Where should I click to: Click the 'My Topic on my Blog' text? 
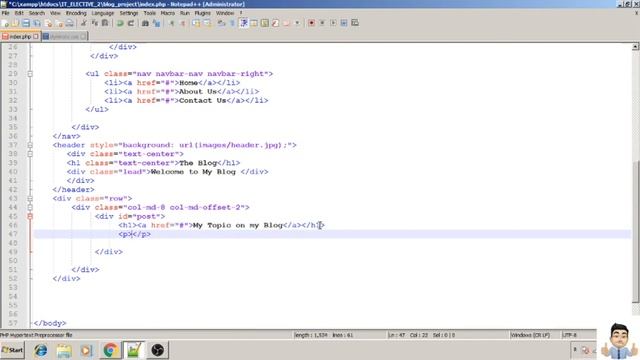click(x=238, y=225)
